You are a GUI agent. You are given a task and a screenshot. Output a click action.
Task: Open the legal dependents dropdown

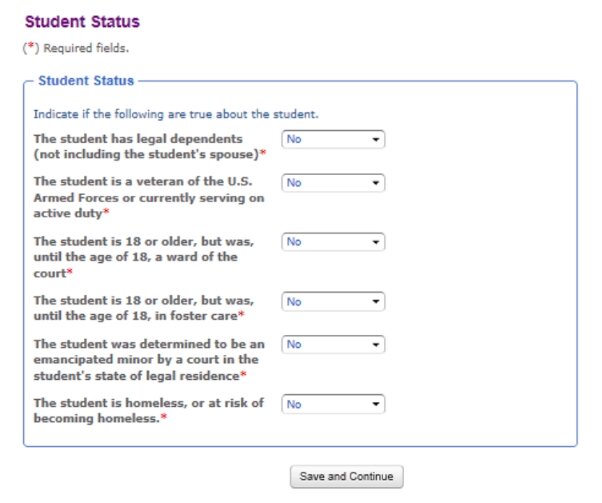(x=333, y=140)
